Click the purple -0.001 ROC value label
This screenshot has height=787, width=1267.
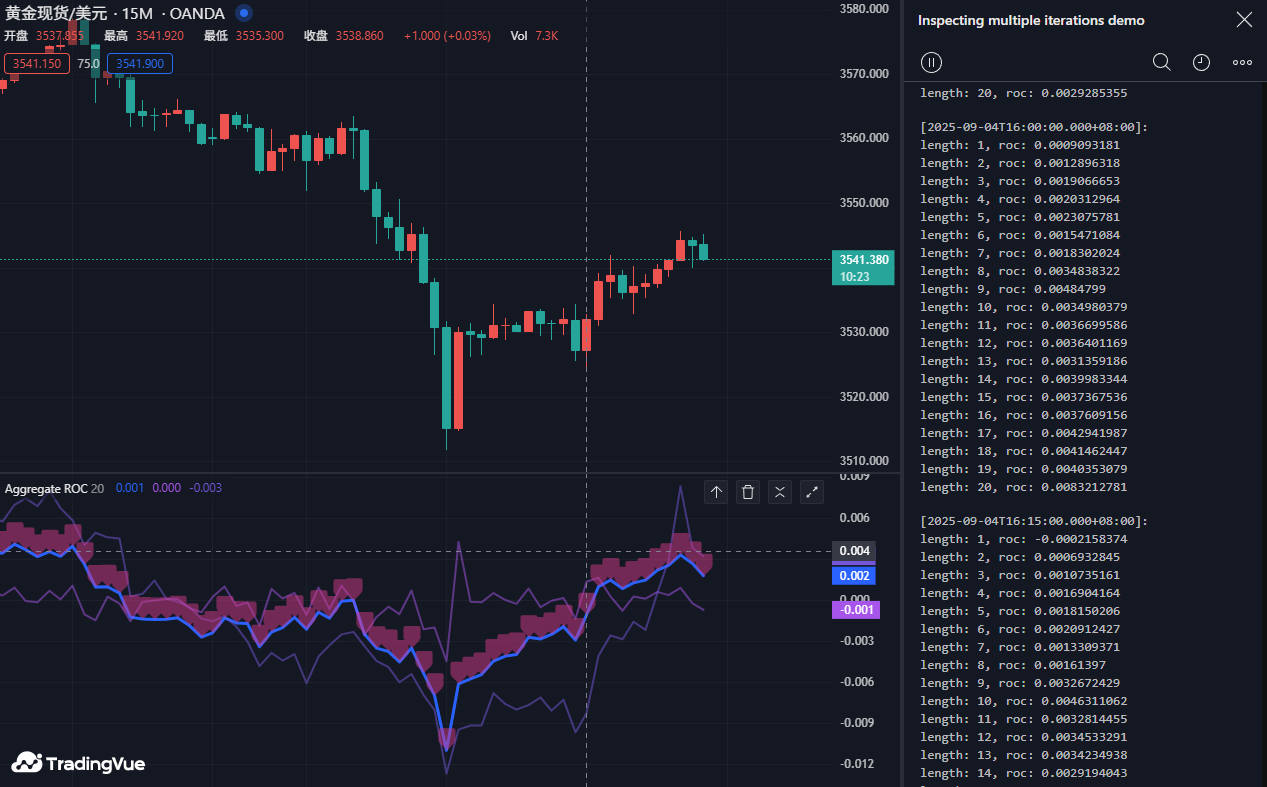coord(855,610)
